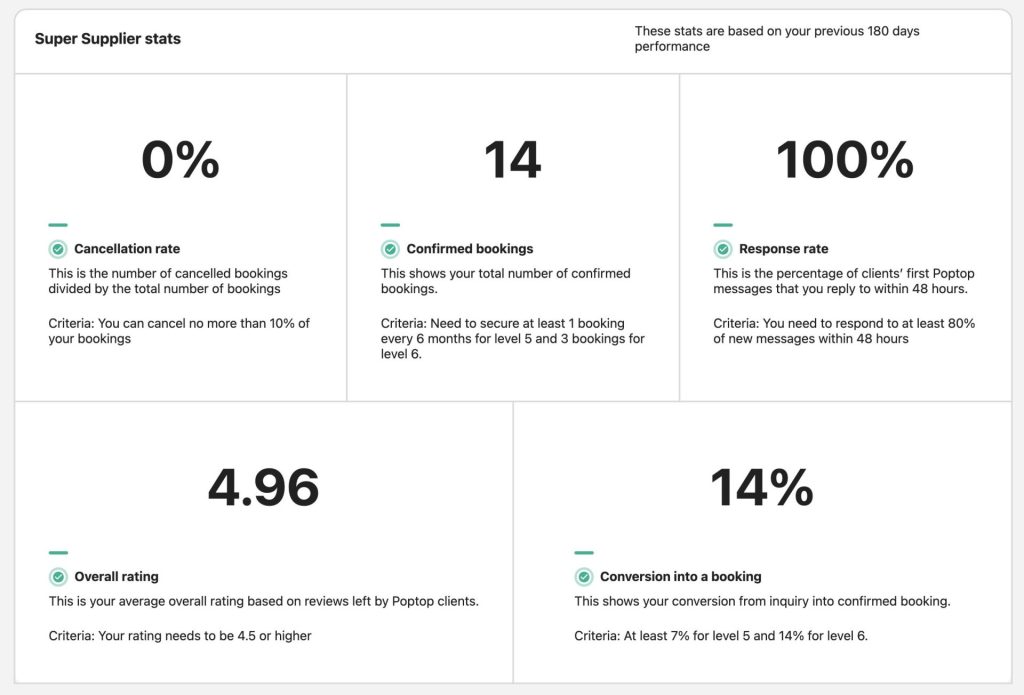Click the 180 days performance note
The image size is (1024, 695).
tap(777, 39)
